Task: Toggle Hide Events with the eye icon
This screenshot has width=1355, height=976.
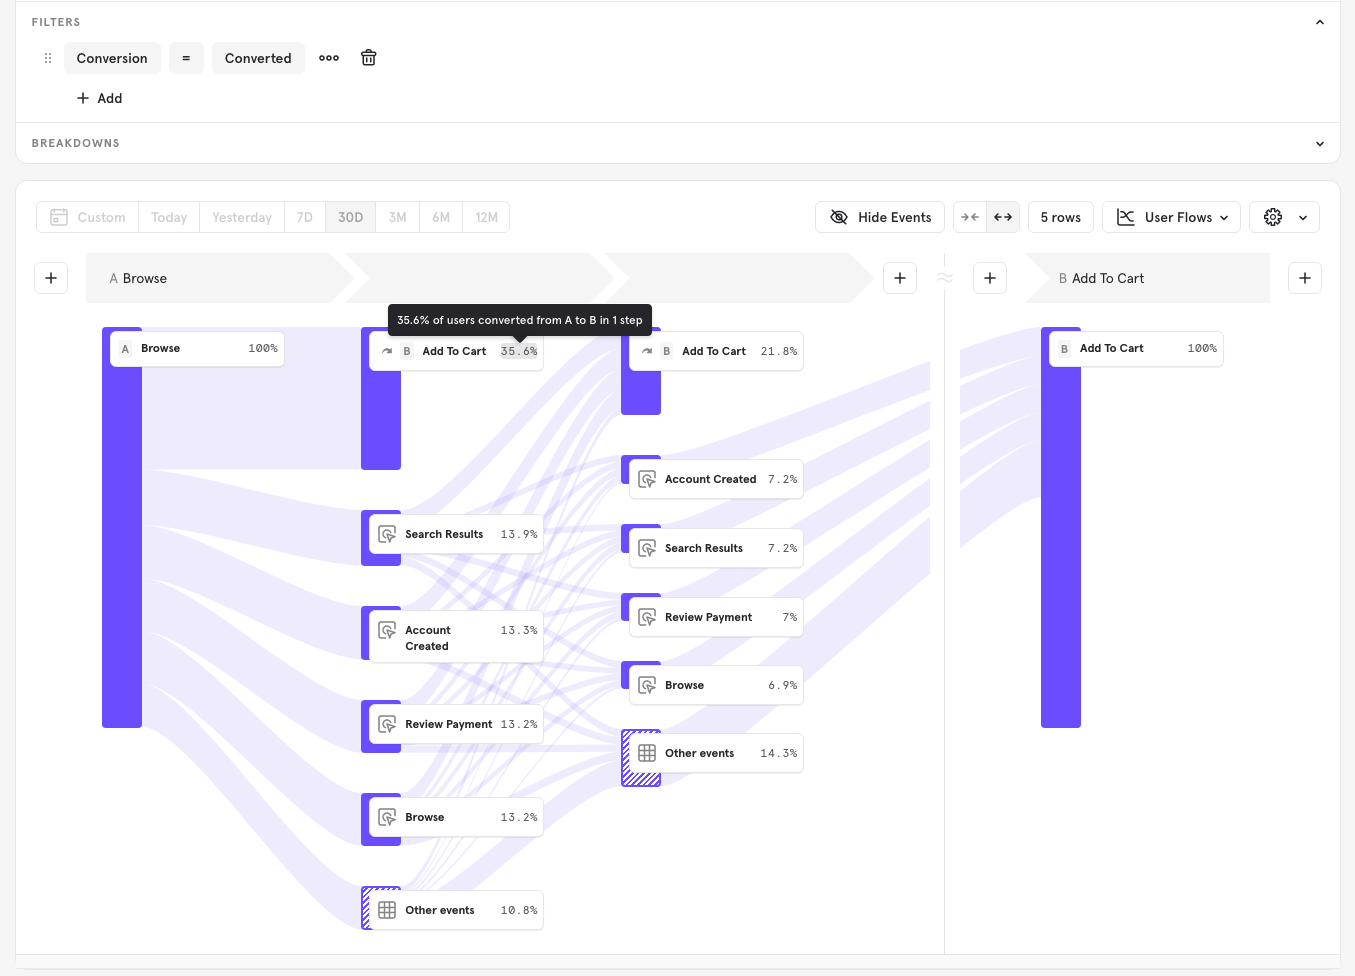Action: [x=838, y=216]
